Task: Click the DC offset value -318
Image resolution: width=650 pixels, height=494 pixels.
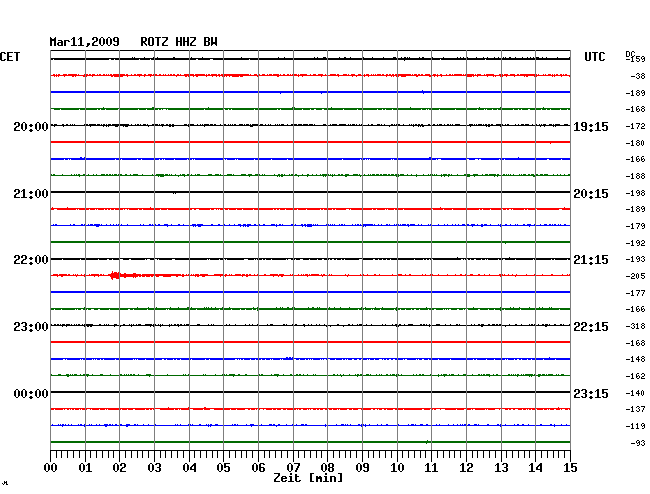Action: point(635,326)
